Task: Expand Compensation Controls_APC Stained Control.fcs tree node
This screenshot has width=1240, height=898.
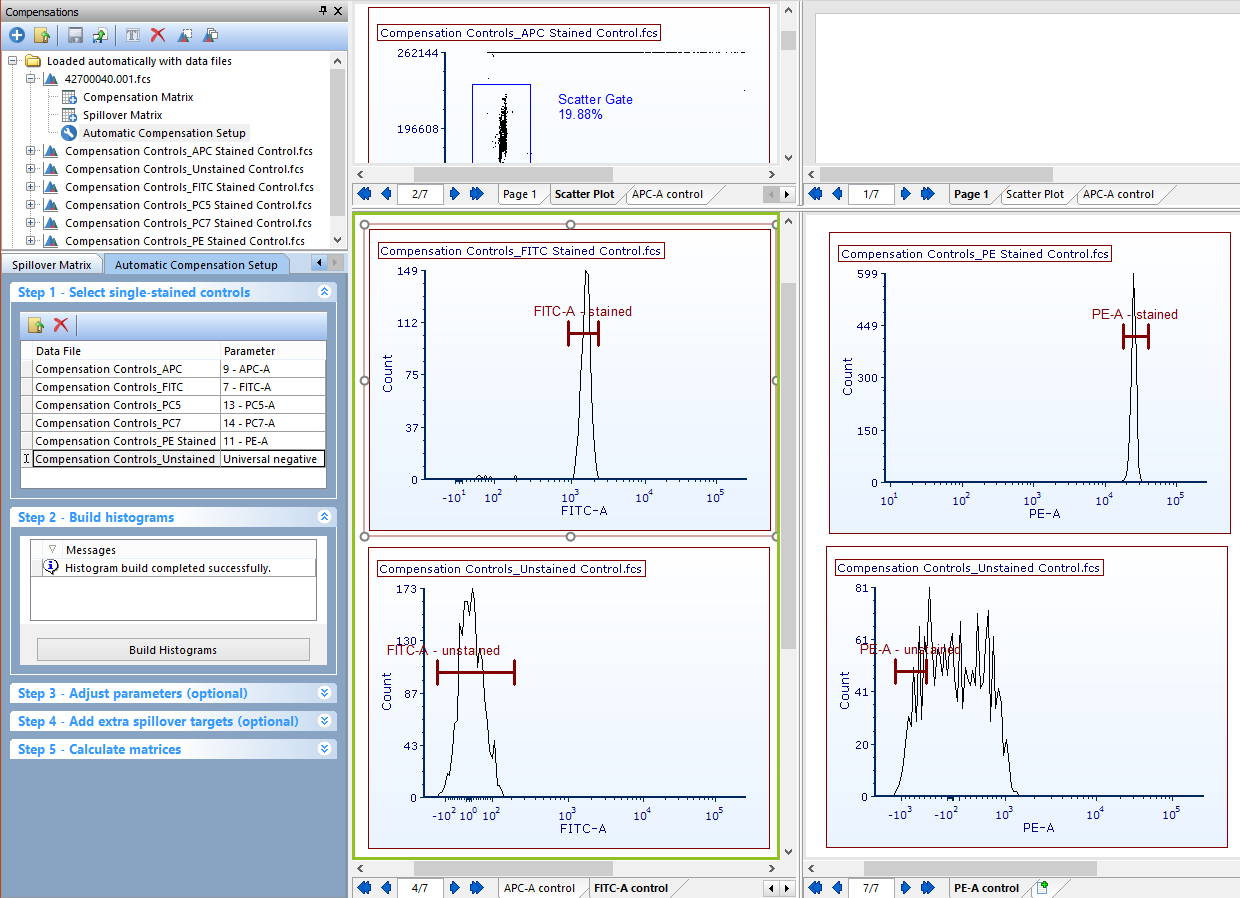Action: (x=31, y=151)
